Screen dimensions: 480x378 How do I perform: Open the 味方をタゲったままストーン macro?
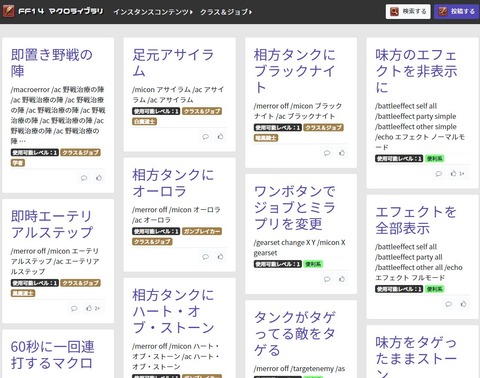coord(416,356)
